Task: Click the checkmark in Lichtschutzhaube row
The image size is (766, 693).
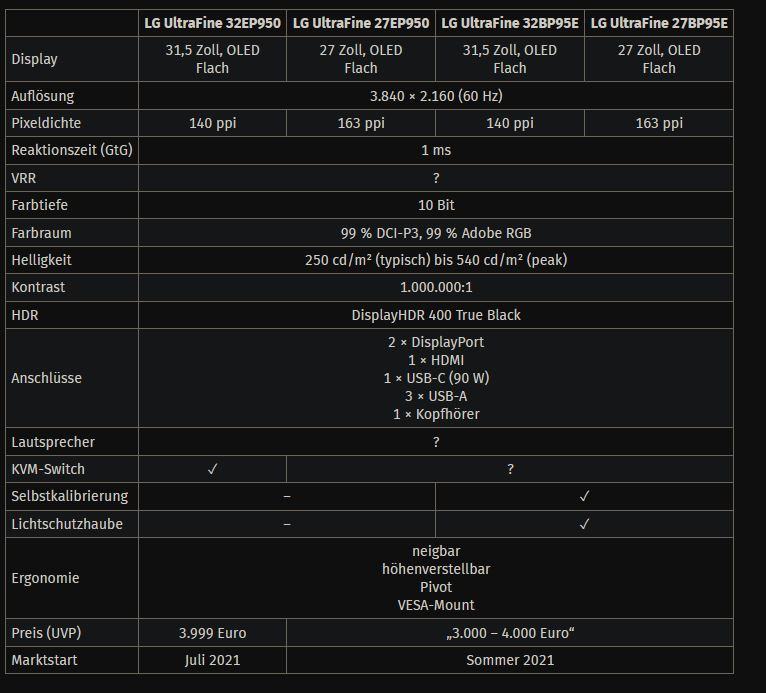Action: pyautogui.click(x=584, y=524)
